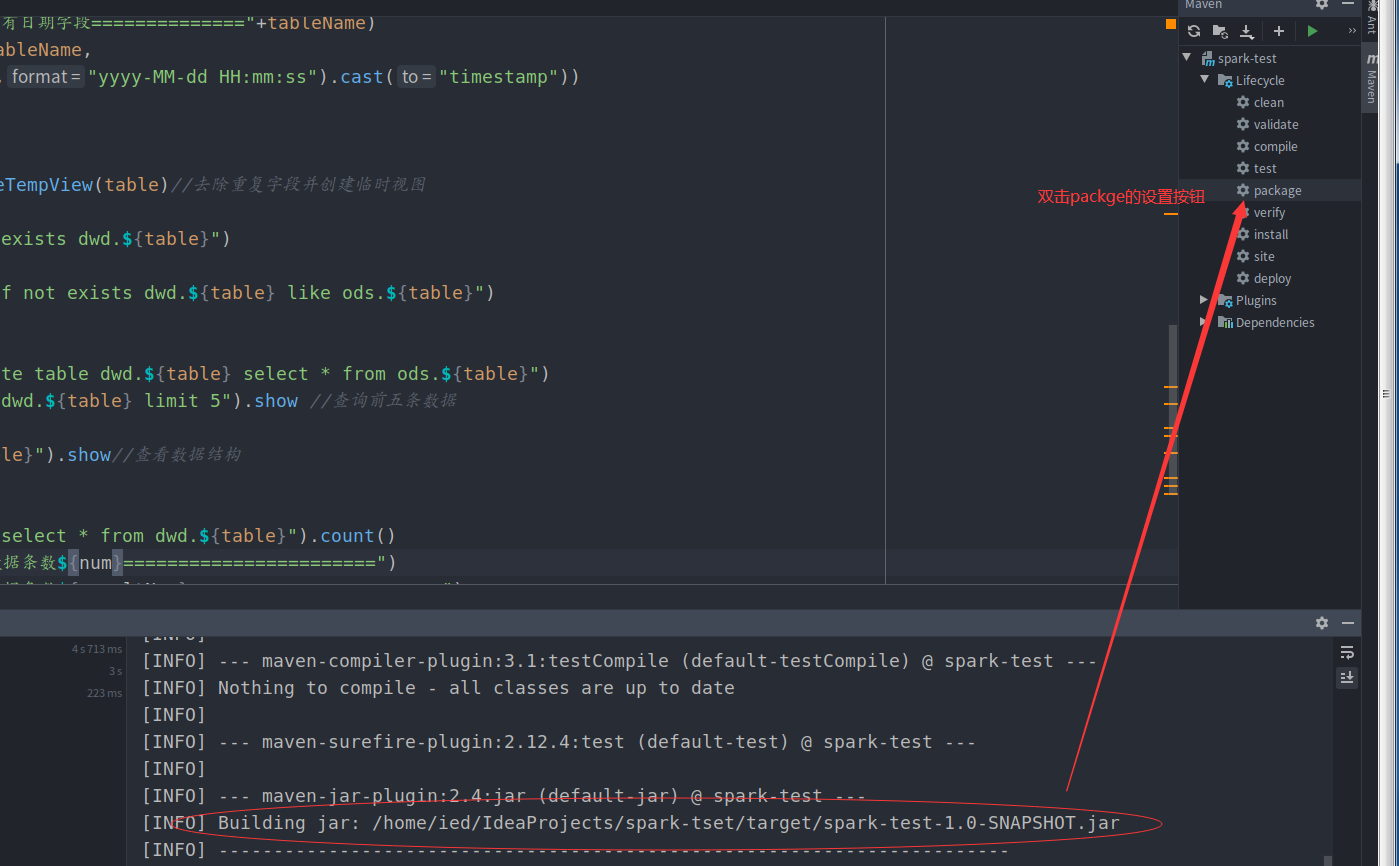Click the gear icon beside compile

click(1243, 146)
